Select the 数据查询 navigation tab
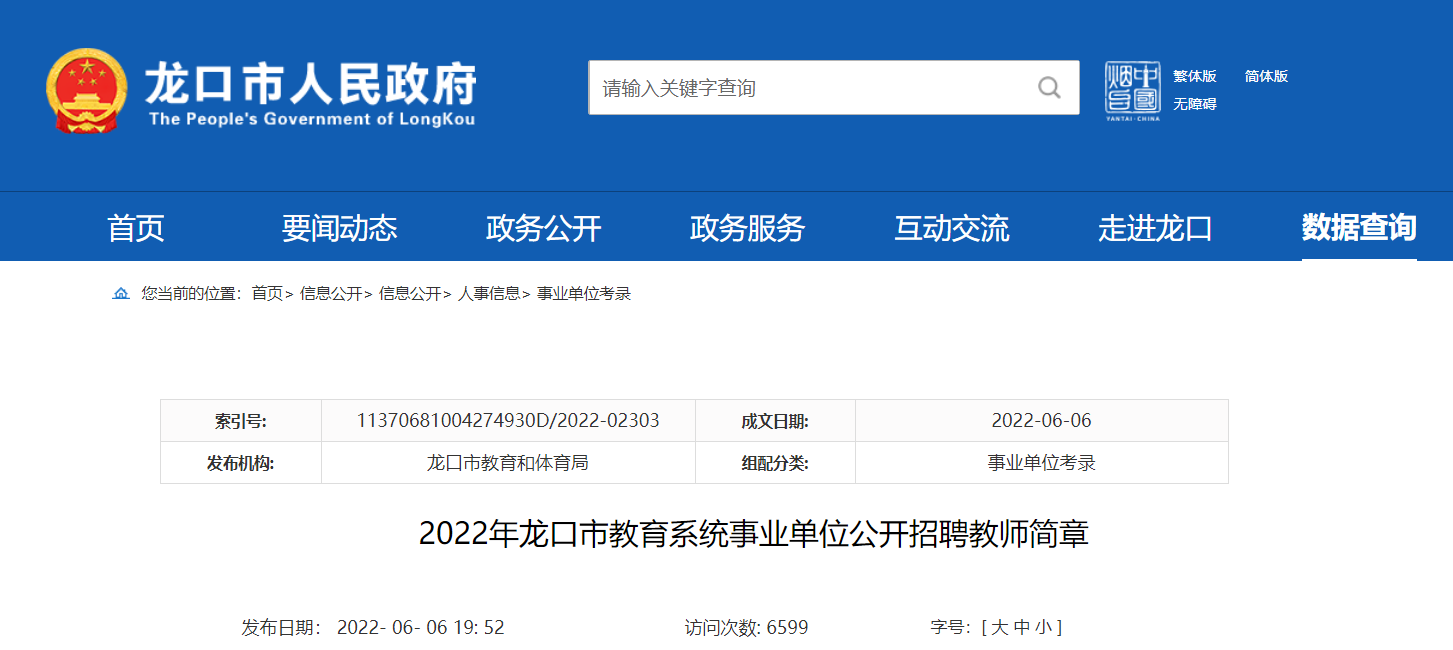 pyautogui.click(x=1358, y=228)
